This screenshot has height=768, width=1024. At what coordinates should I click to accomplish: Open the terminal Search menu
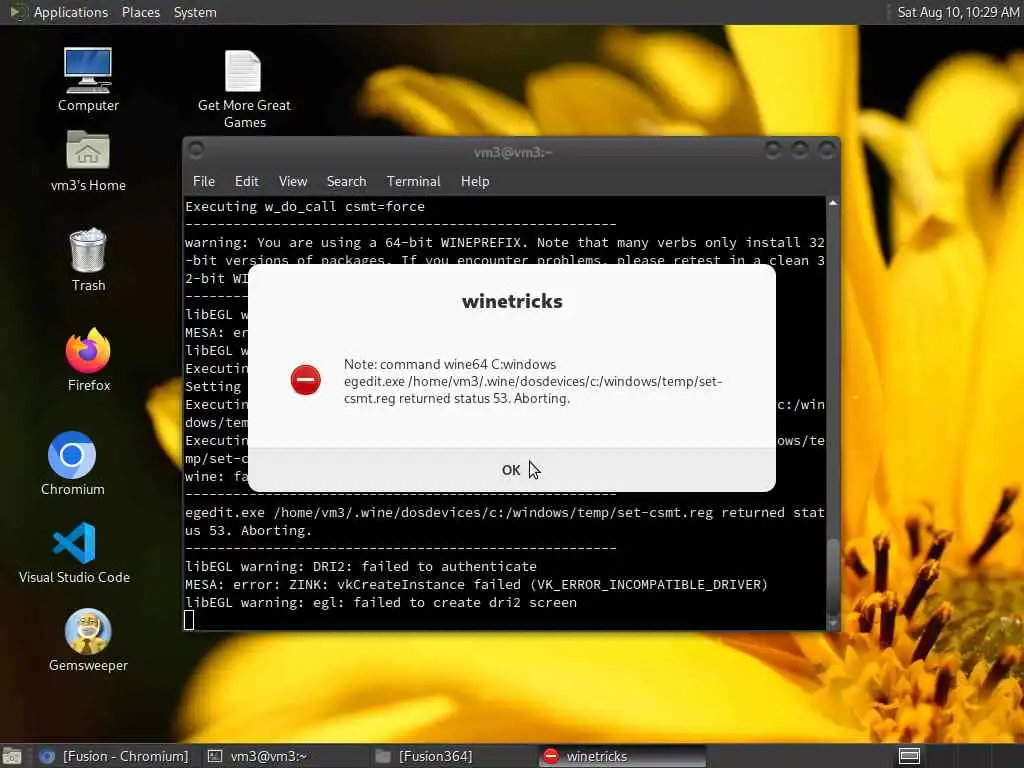point(346,182)
